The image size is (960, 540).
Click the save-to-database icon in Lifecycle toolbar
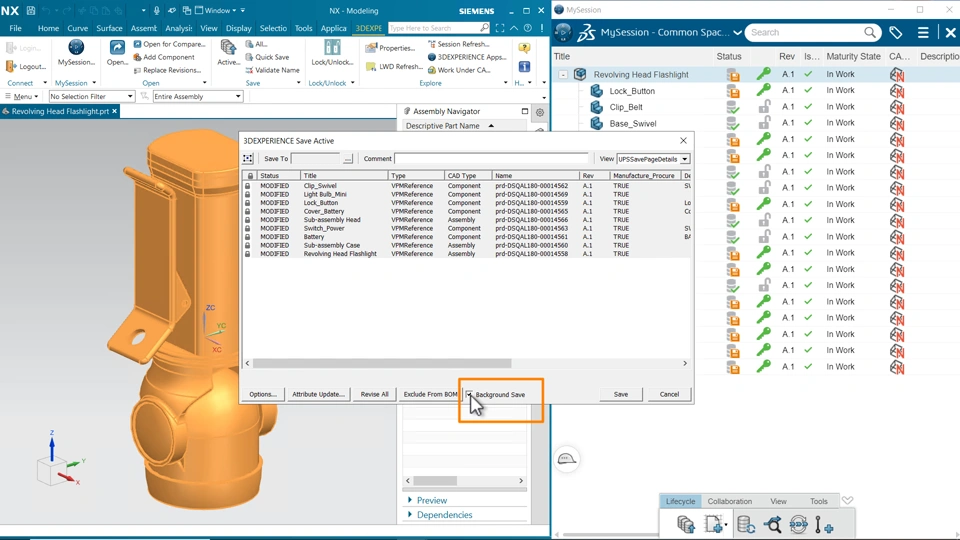[x=686, y=525]
